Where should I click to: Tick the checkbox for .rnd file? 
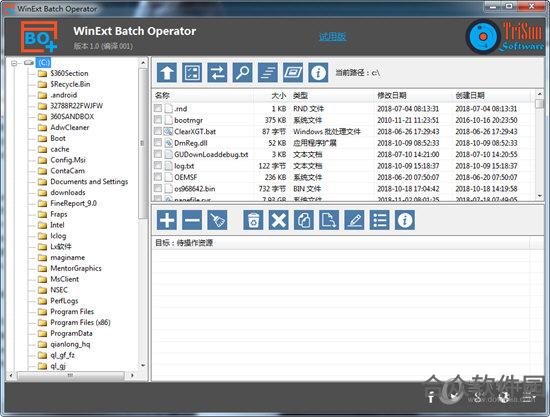[x=158, y=108]
